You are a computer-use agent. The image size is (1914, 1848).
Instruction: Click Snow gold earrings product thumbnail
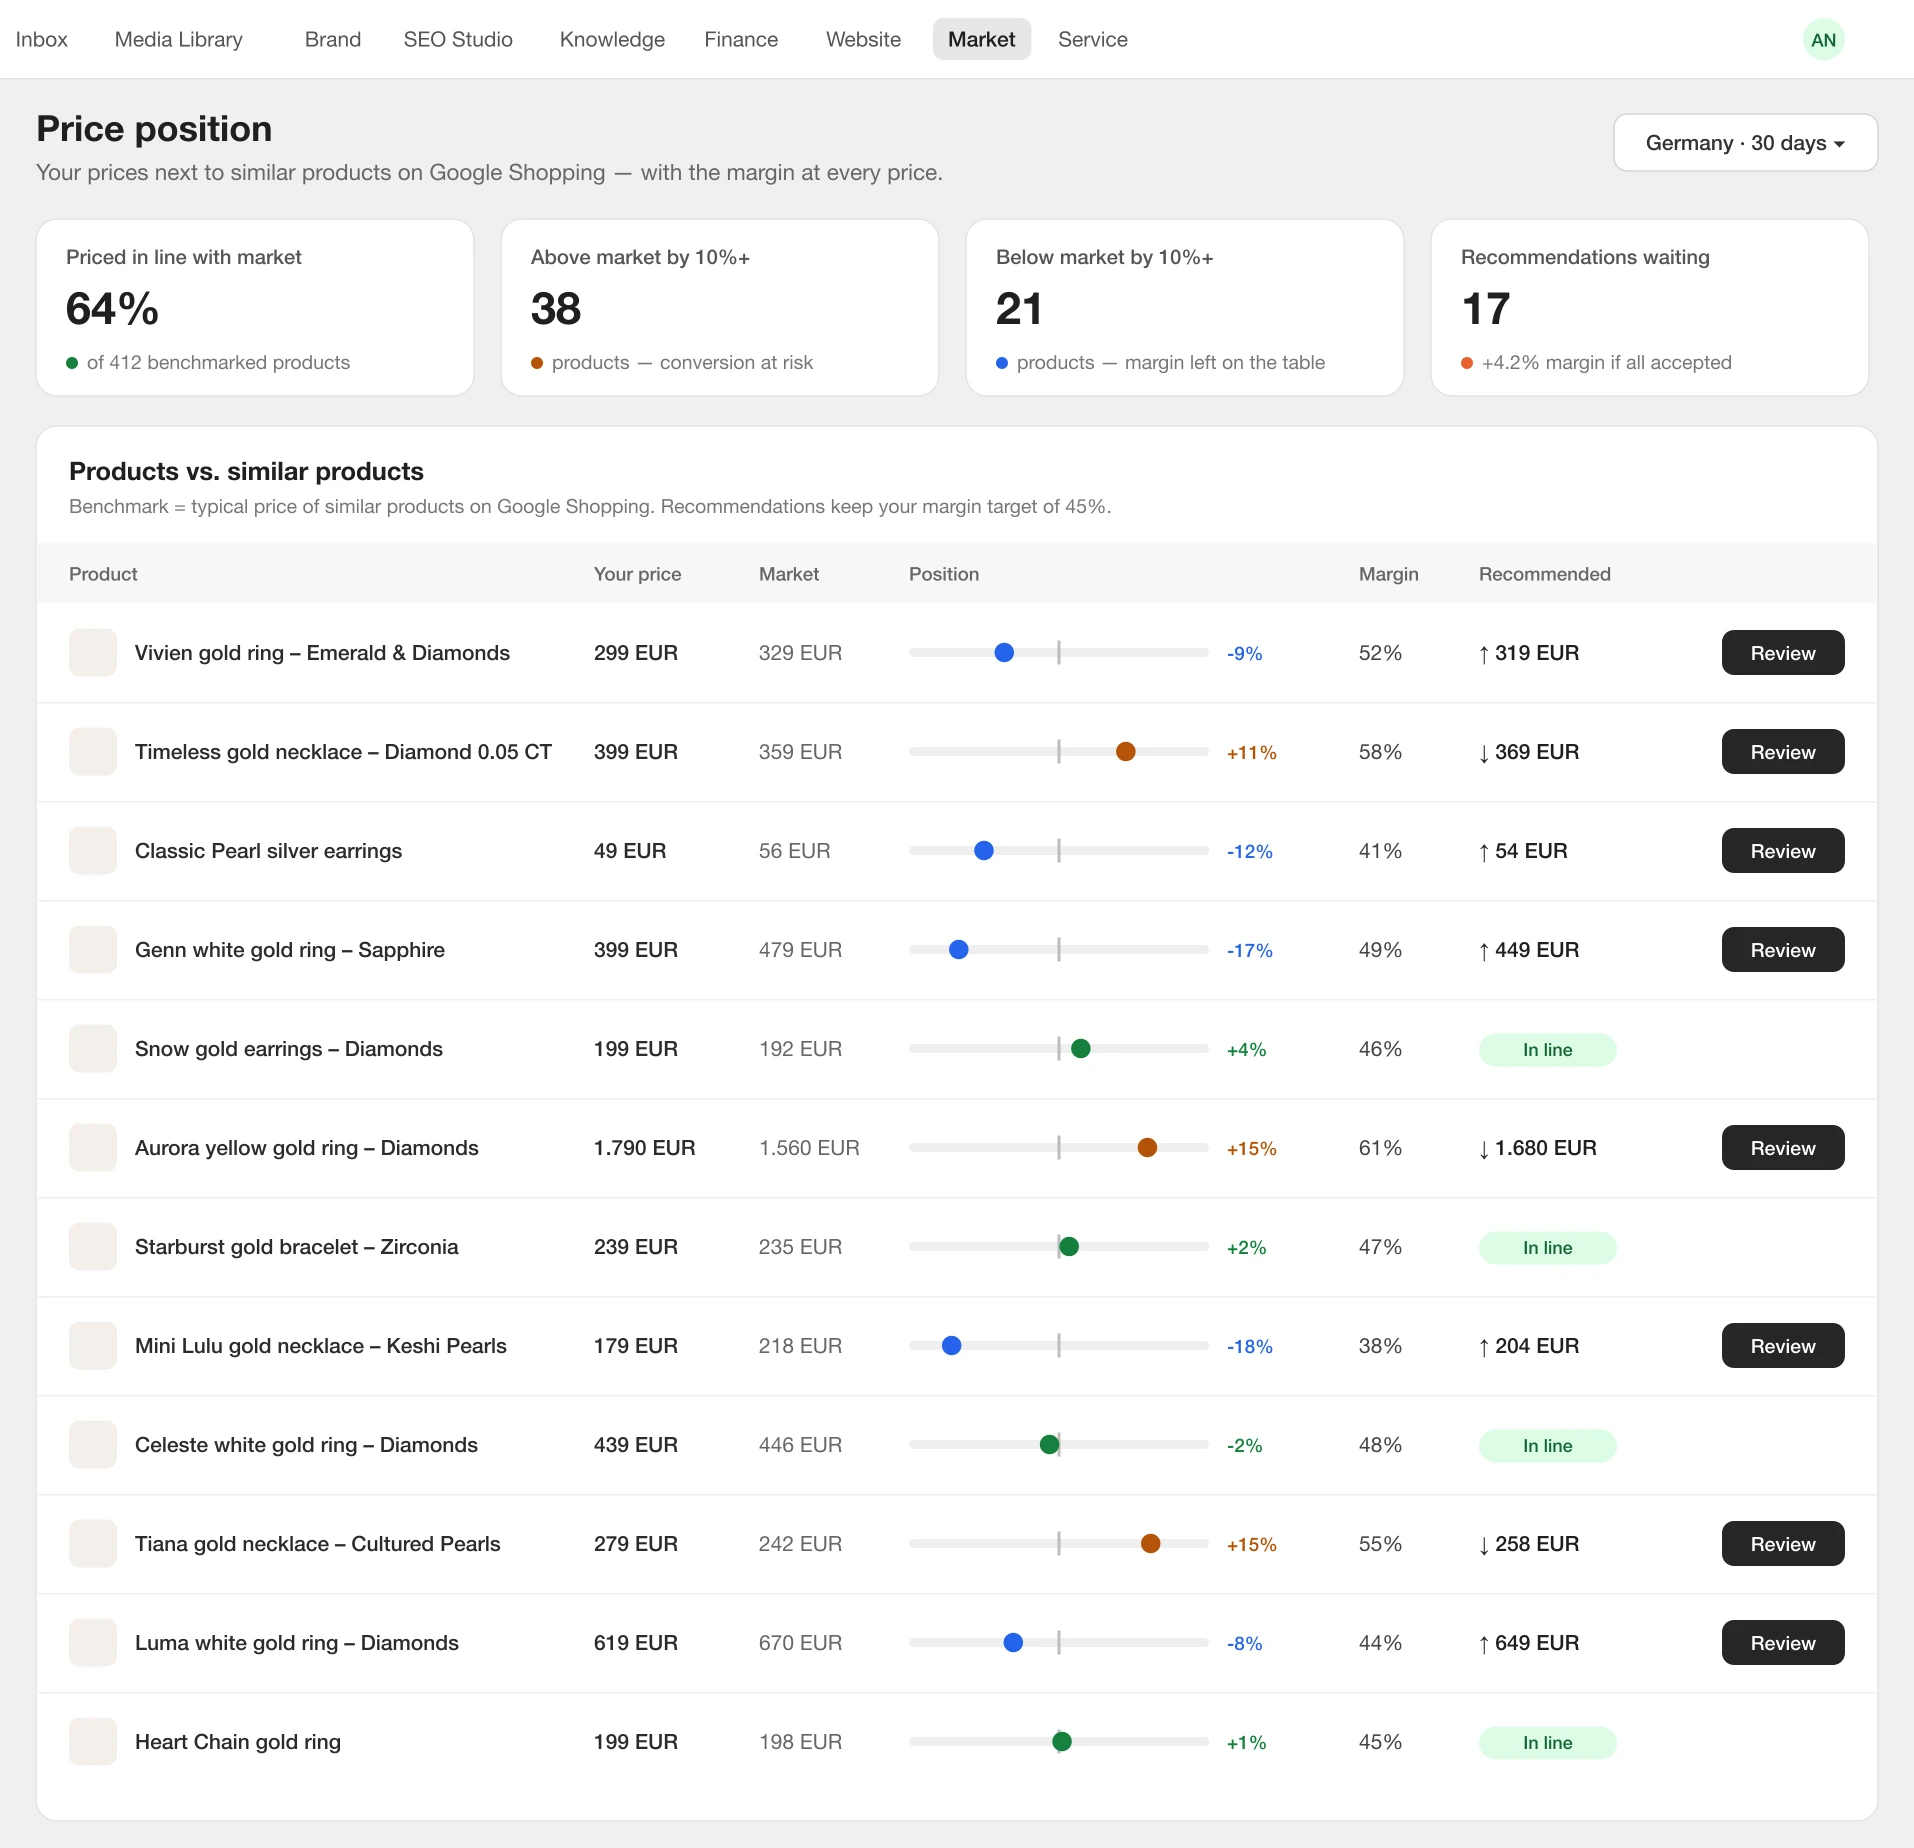coord(93,1049)
